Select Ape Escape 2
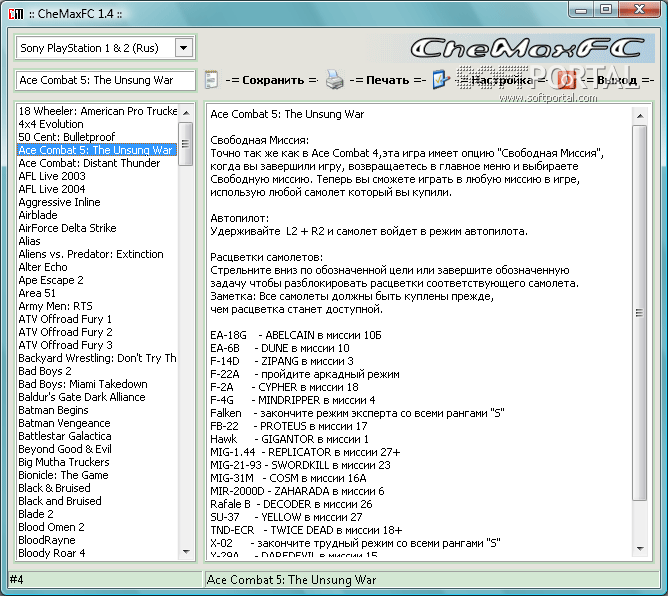The height and width of the screenshot is (596, 668). pos(97,280)
